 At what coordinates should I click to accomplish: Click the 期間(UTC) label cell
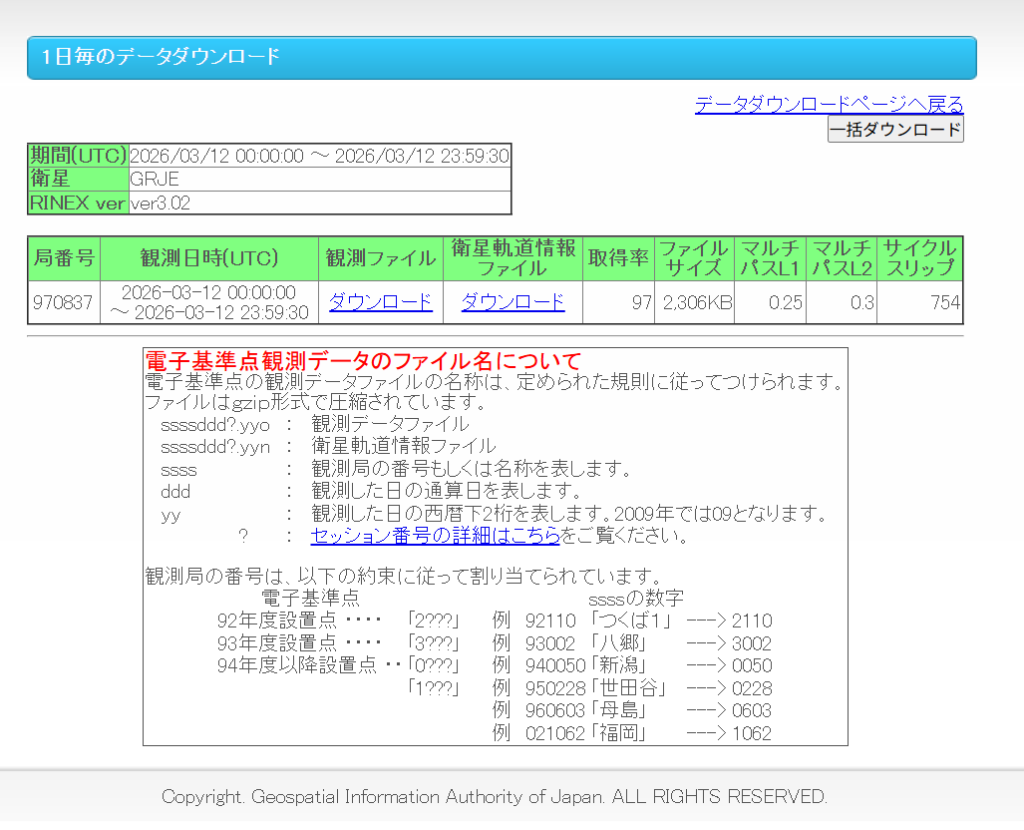(x=77, y=156)
